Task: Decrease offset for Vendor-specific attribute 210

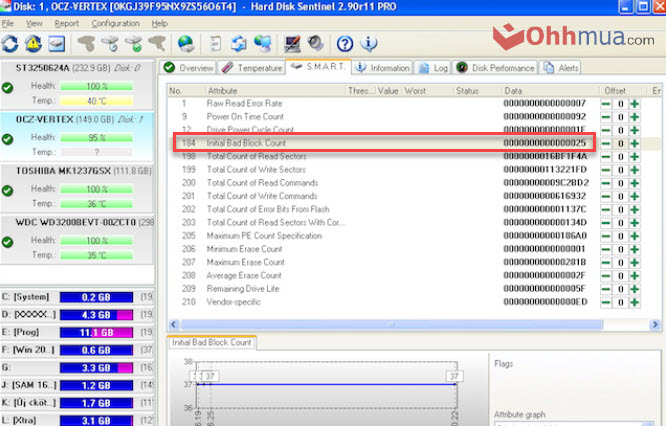Action: (x=606, y=302)
